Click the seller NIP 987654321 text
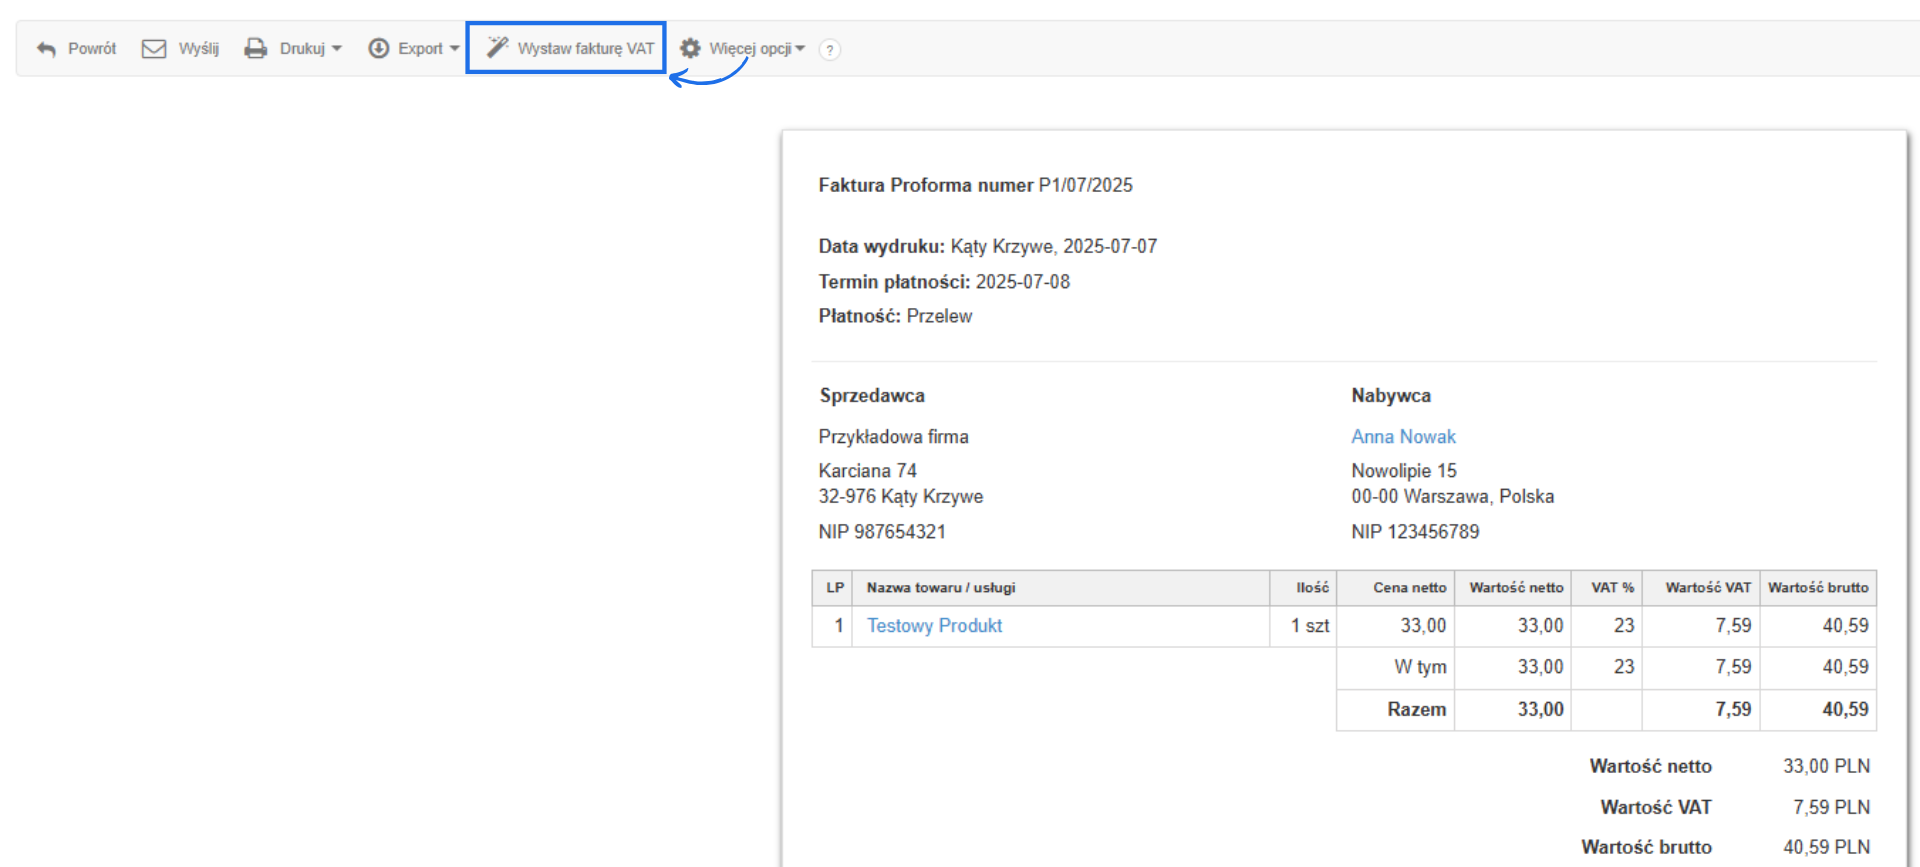 click(x=882, y=532)
